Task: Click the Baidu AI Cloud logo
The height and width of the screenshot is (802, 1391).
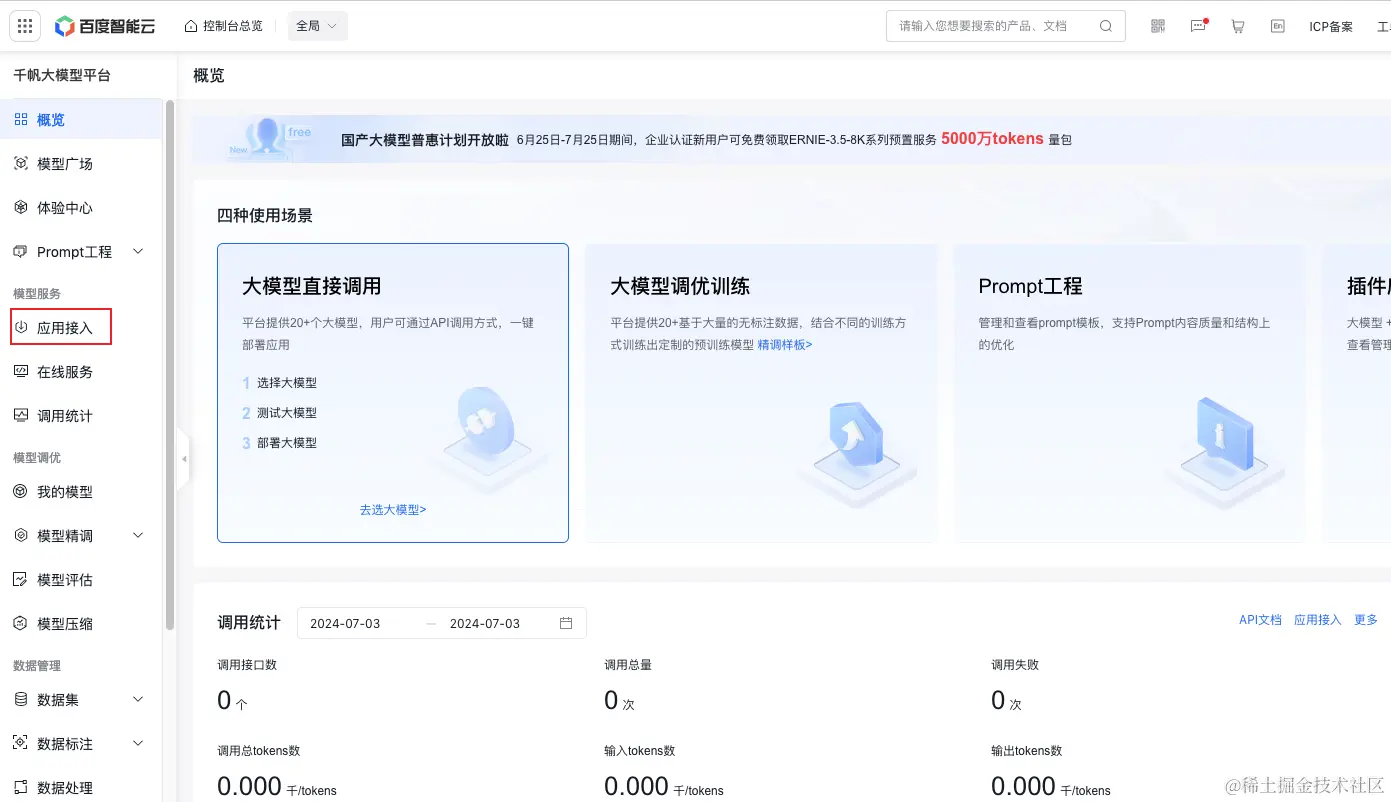Action: pos(105,26)
